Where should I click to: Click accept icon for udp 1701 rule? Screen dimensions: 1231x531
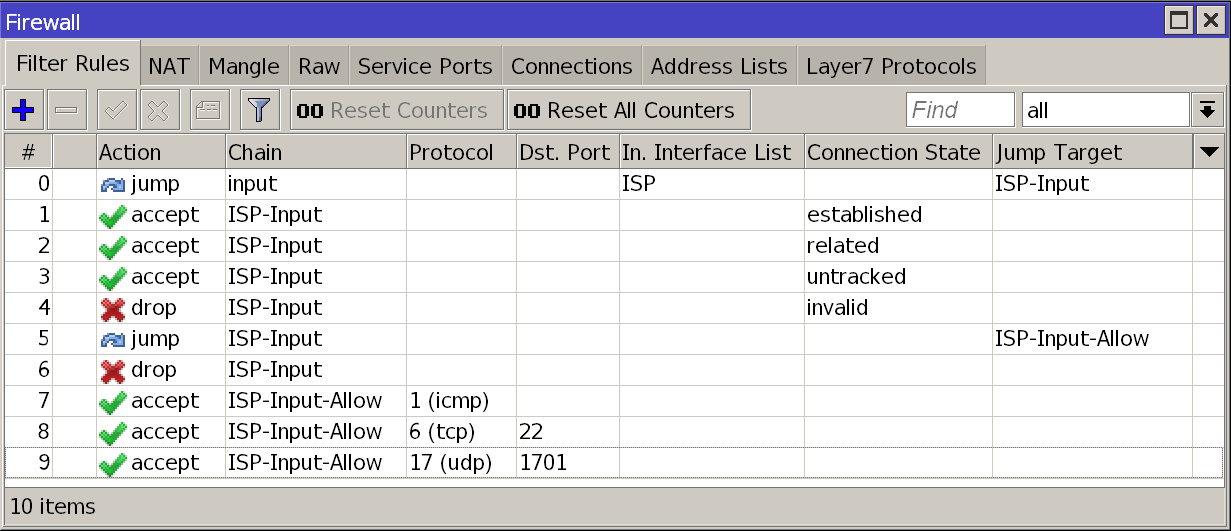point(114,464)
